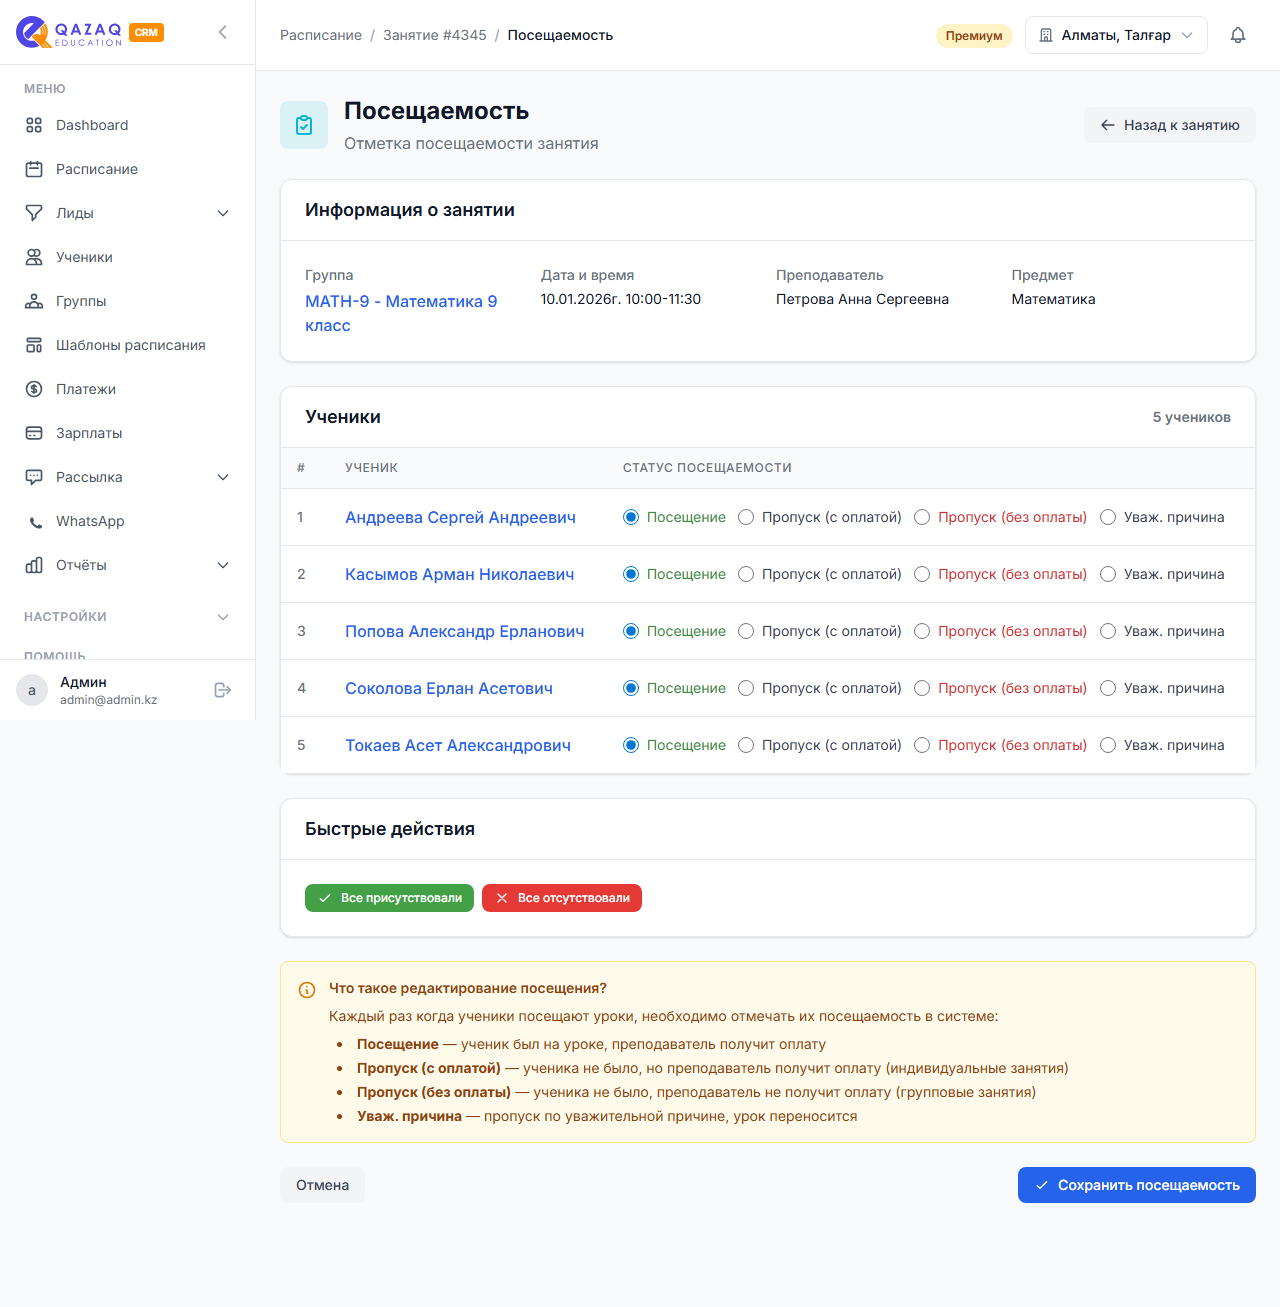Open student Токаев Асет Александрович link
Image resolution: width=1280 pixels, height=1307 pixels.
point(458,745)
